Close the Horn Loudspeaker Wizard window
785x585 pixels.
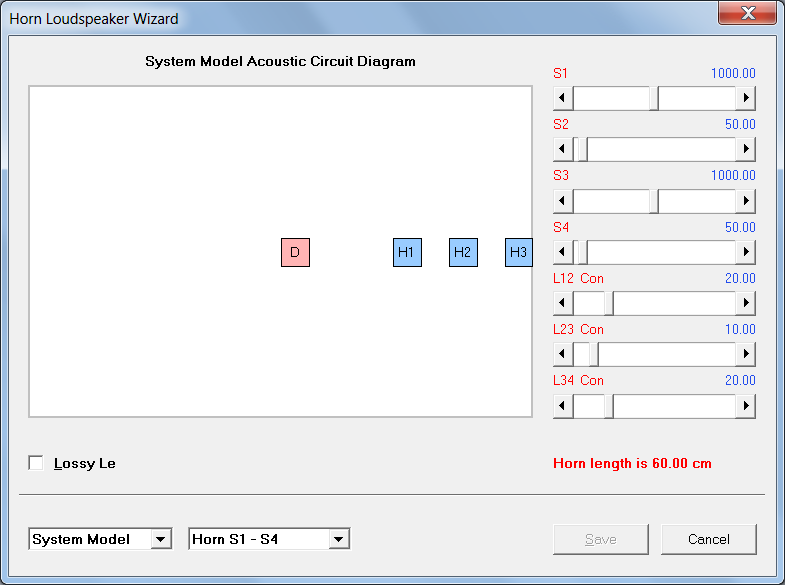click(747, 13)
